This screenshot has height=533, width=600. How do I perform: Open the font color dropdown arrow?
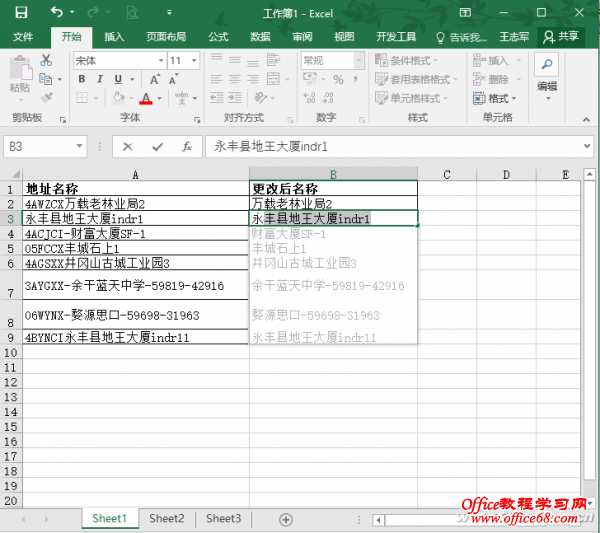(160, 98)
